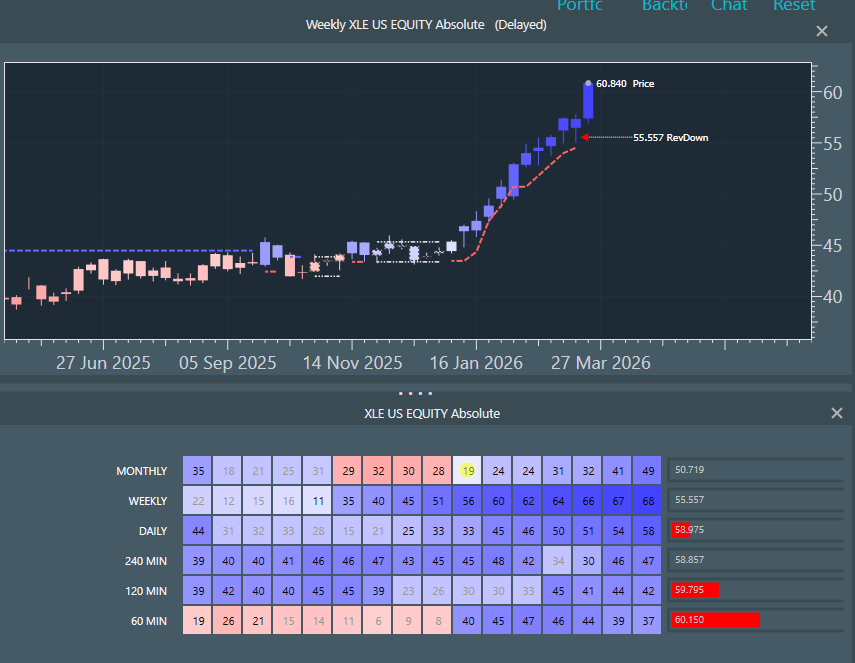Click the 60 MIN row cell showing 6
855x663 pixels.
pos(377,621)
